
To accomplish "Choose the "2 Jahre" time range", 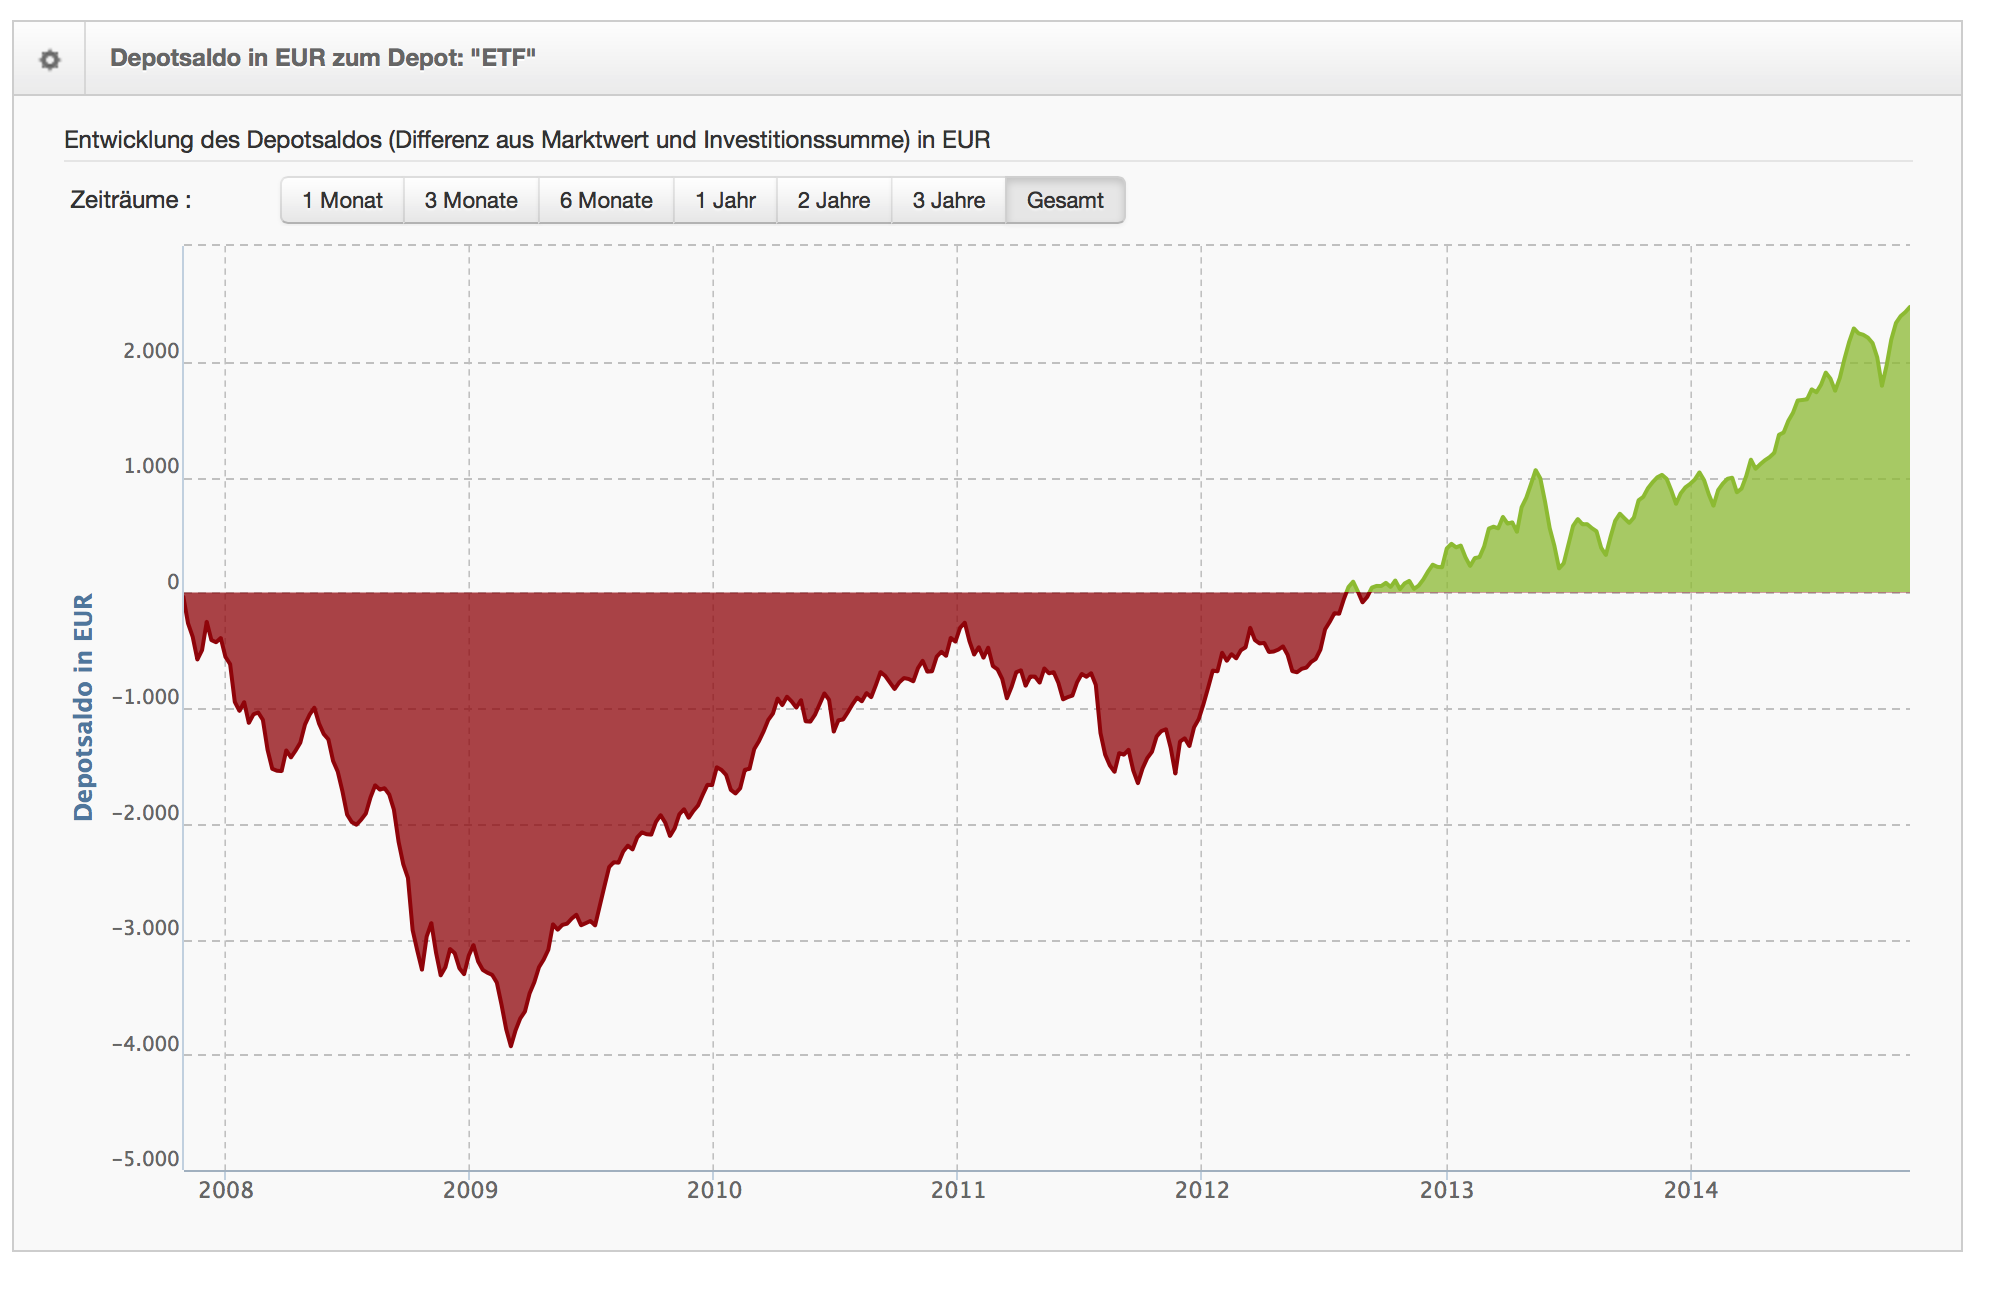I will tap(834, 200).
